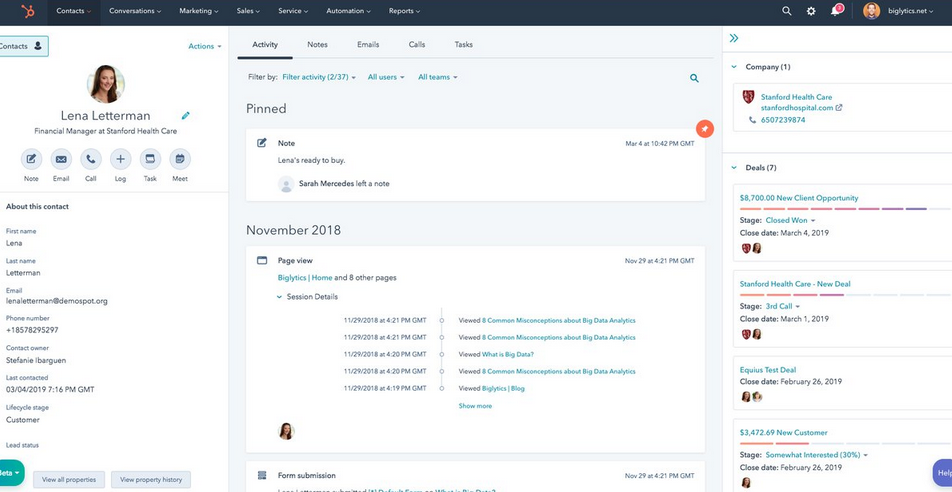
Task: Click the Email envelope icon
Action: (61, 159)
